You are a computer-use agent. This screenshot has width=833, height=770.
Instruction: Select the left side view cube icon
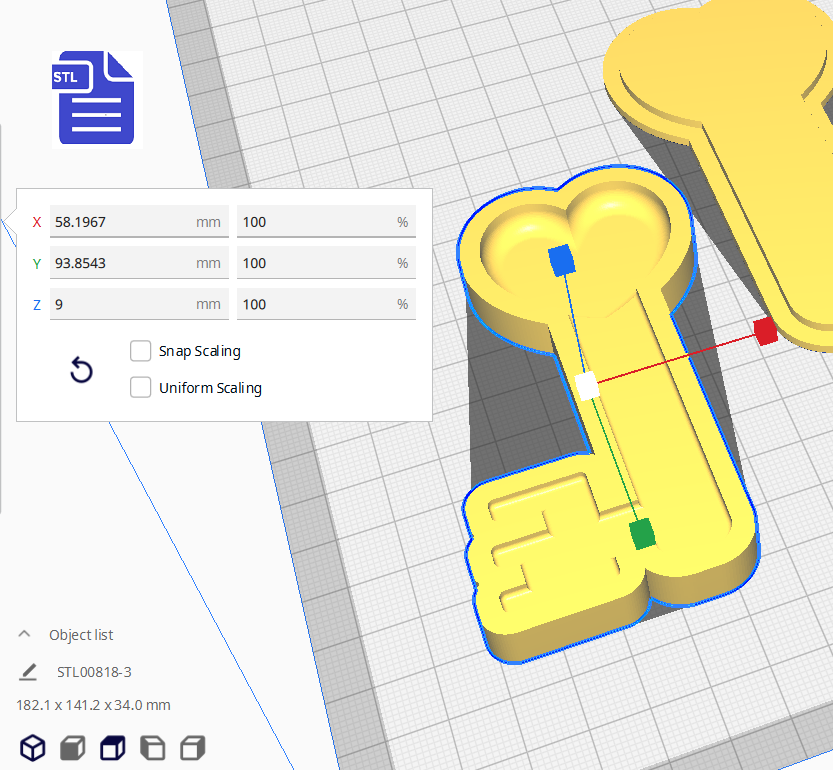(152, 746)
